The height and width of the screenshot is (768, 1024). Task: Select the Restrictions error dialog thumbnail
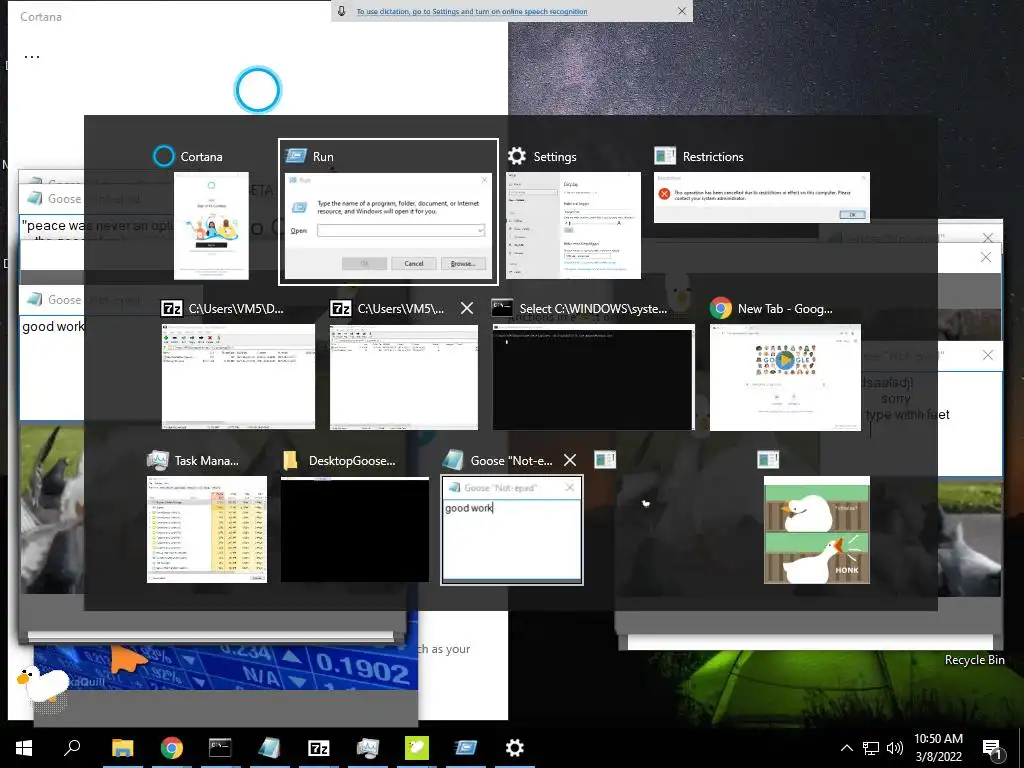coord(761,197)
